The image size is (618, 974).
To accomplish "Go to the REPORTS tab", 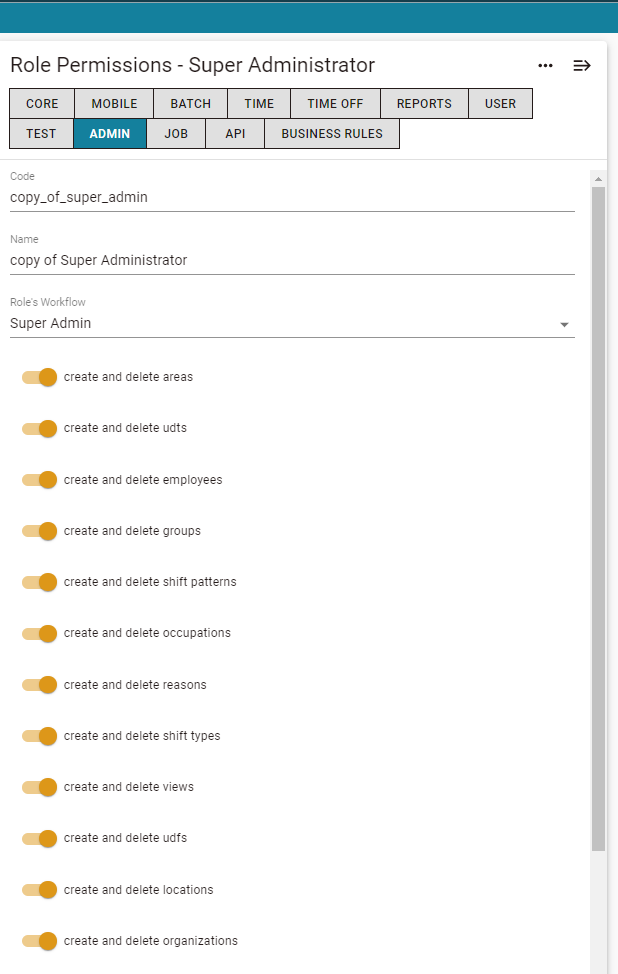I will click(x=424, y=104).
